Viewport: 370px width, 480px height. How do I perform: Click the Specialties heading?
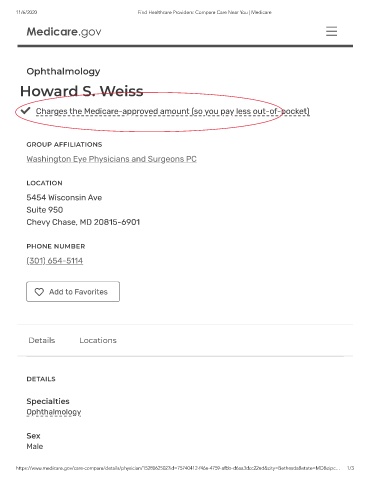(48, 401)
